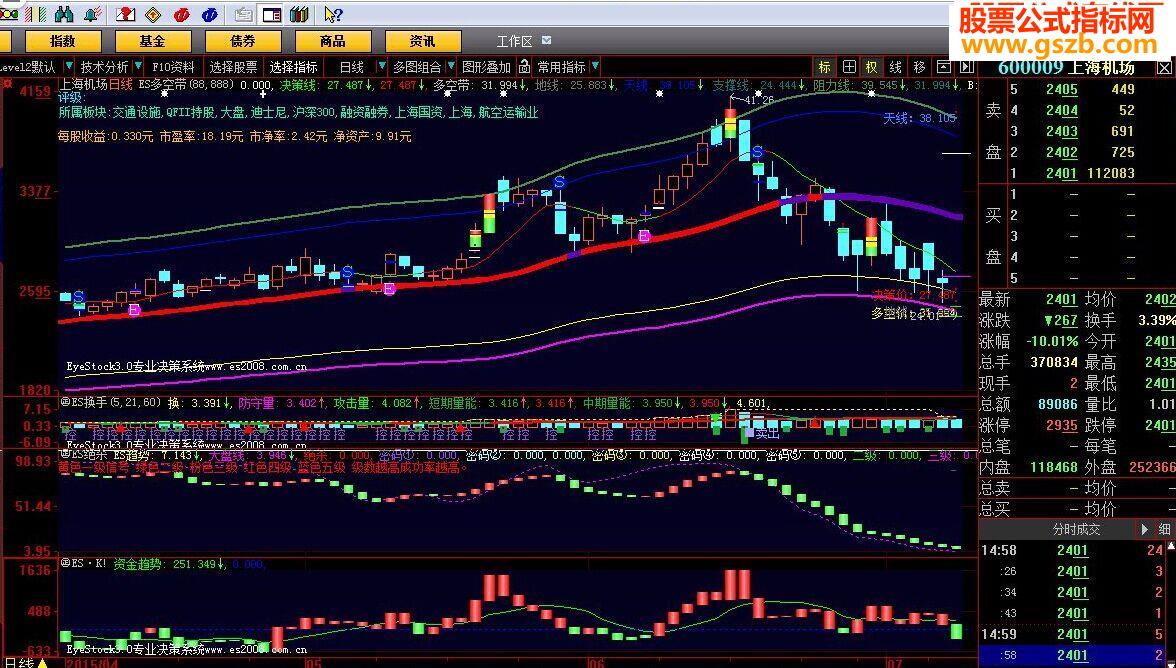The image size is (1176, 668).
Task: Click the skip-forward arrow icon near stock title
Action: click(x=967, y=67)
